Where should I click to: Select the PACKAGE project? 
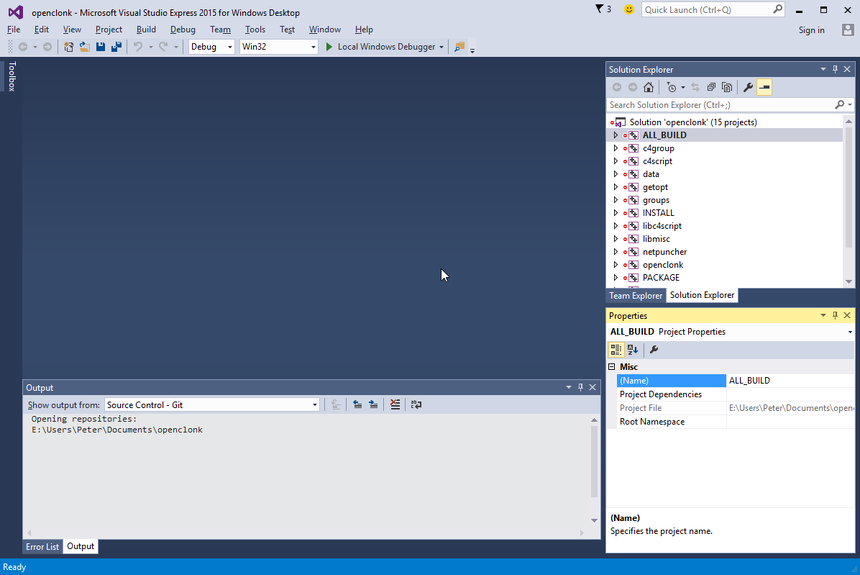(x=661, y=278)
